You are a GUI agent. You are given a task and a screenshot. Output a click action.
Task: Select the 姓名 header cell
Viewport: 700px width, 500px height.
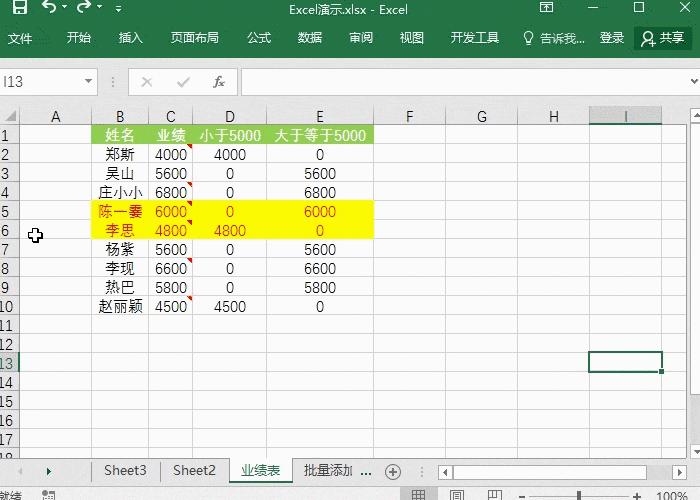coord(120,135)
